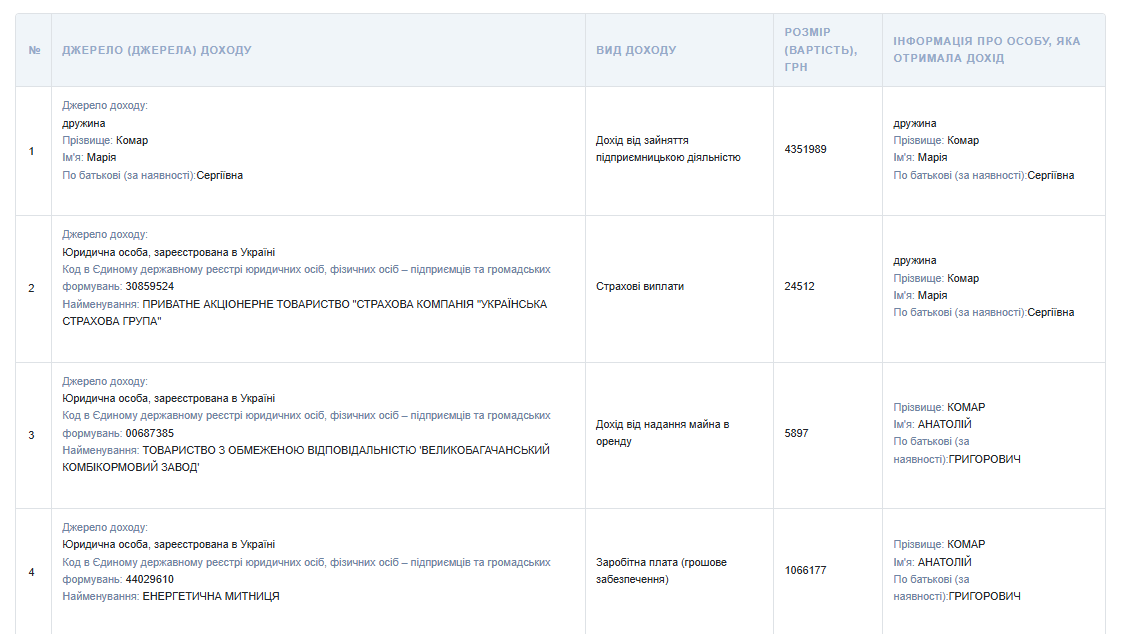
Task: Click the 'ДЖЕРЕЛО (ДЖЕРЕЛА) ДОХОДУ' column header
Action: pyautogui.click(x=318, y=50)
